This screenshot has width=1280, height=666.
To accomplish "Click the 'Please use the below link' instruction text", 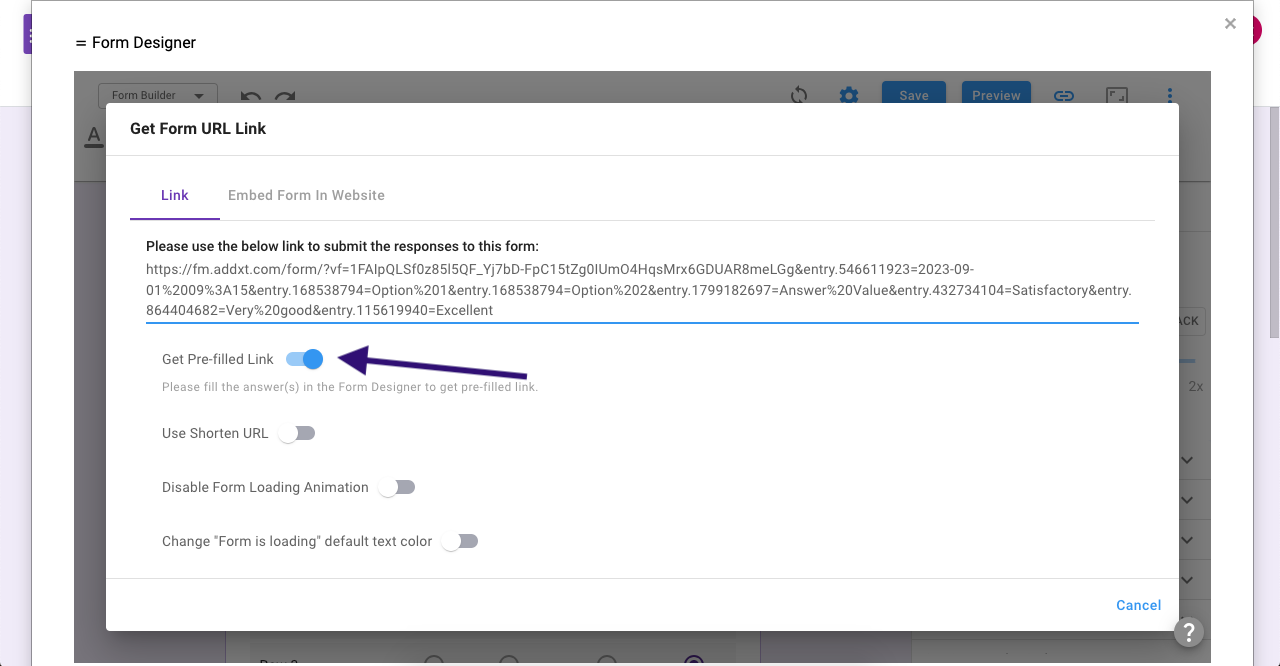I will click(x=342, y=246).
